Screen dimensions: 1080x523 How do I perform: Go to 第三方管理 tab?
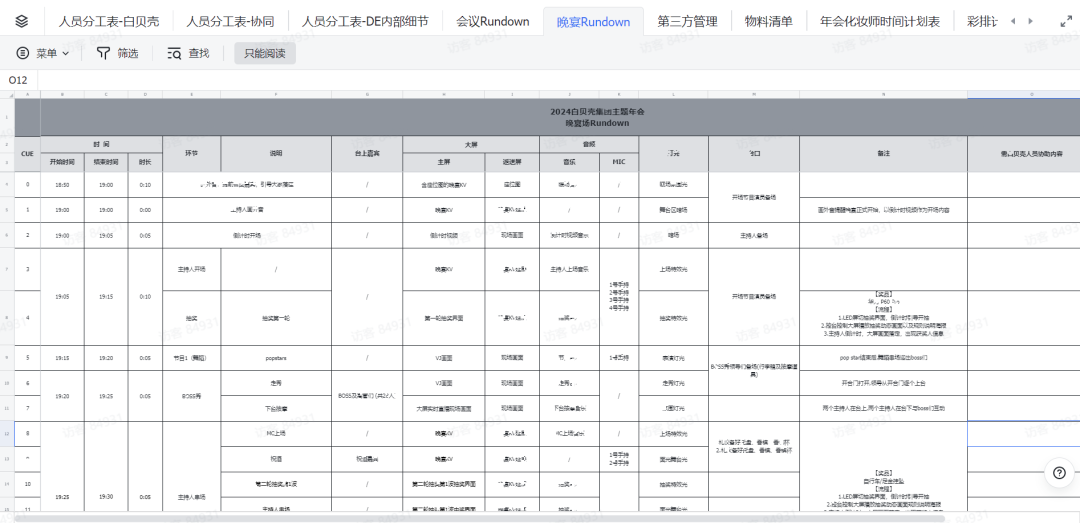pos(687,21)
